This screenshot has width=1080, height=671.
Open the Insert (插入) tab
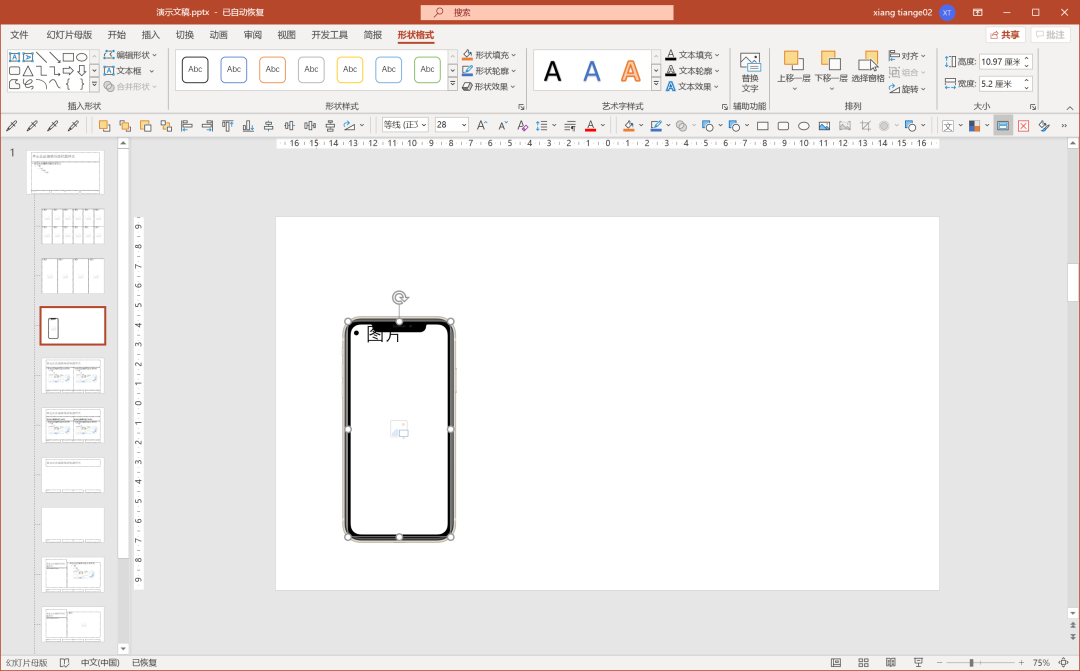(150, 35)
